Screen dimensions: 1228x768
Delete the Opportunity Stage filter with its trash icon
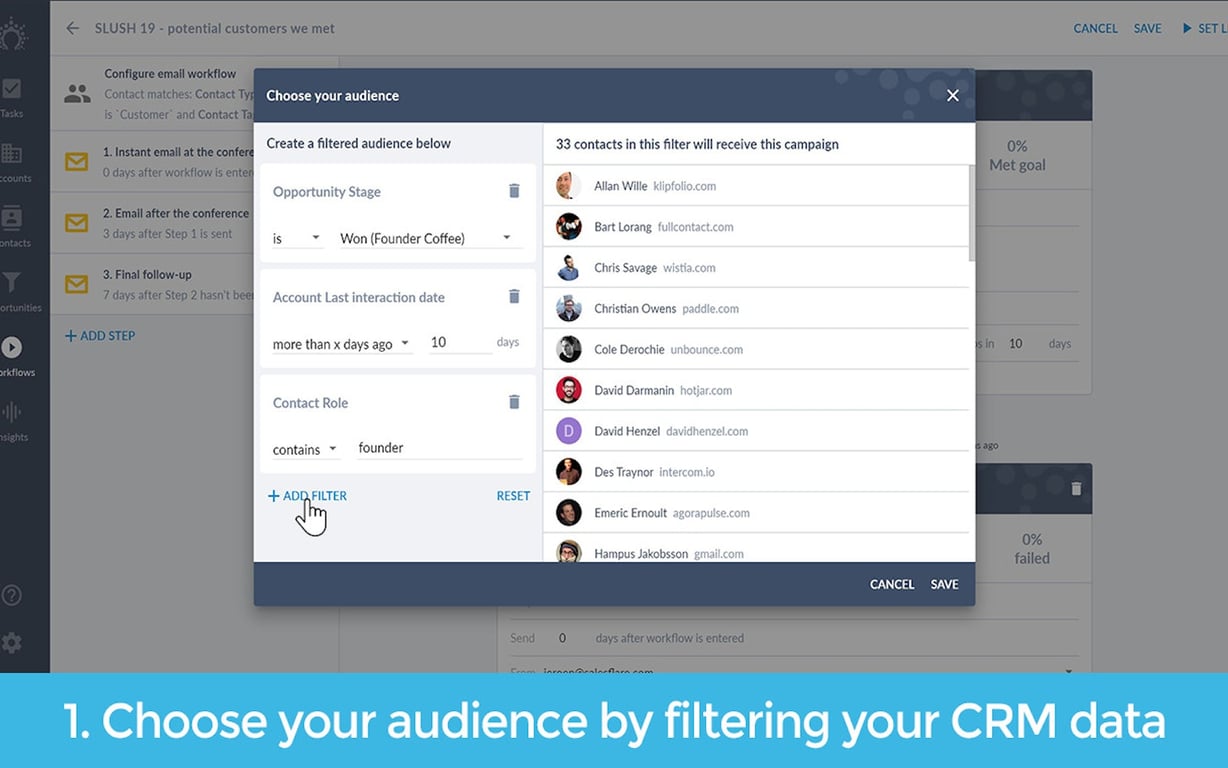(514, 190)
